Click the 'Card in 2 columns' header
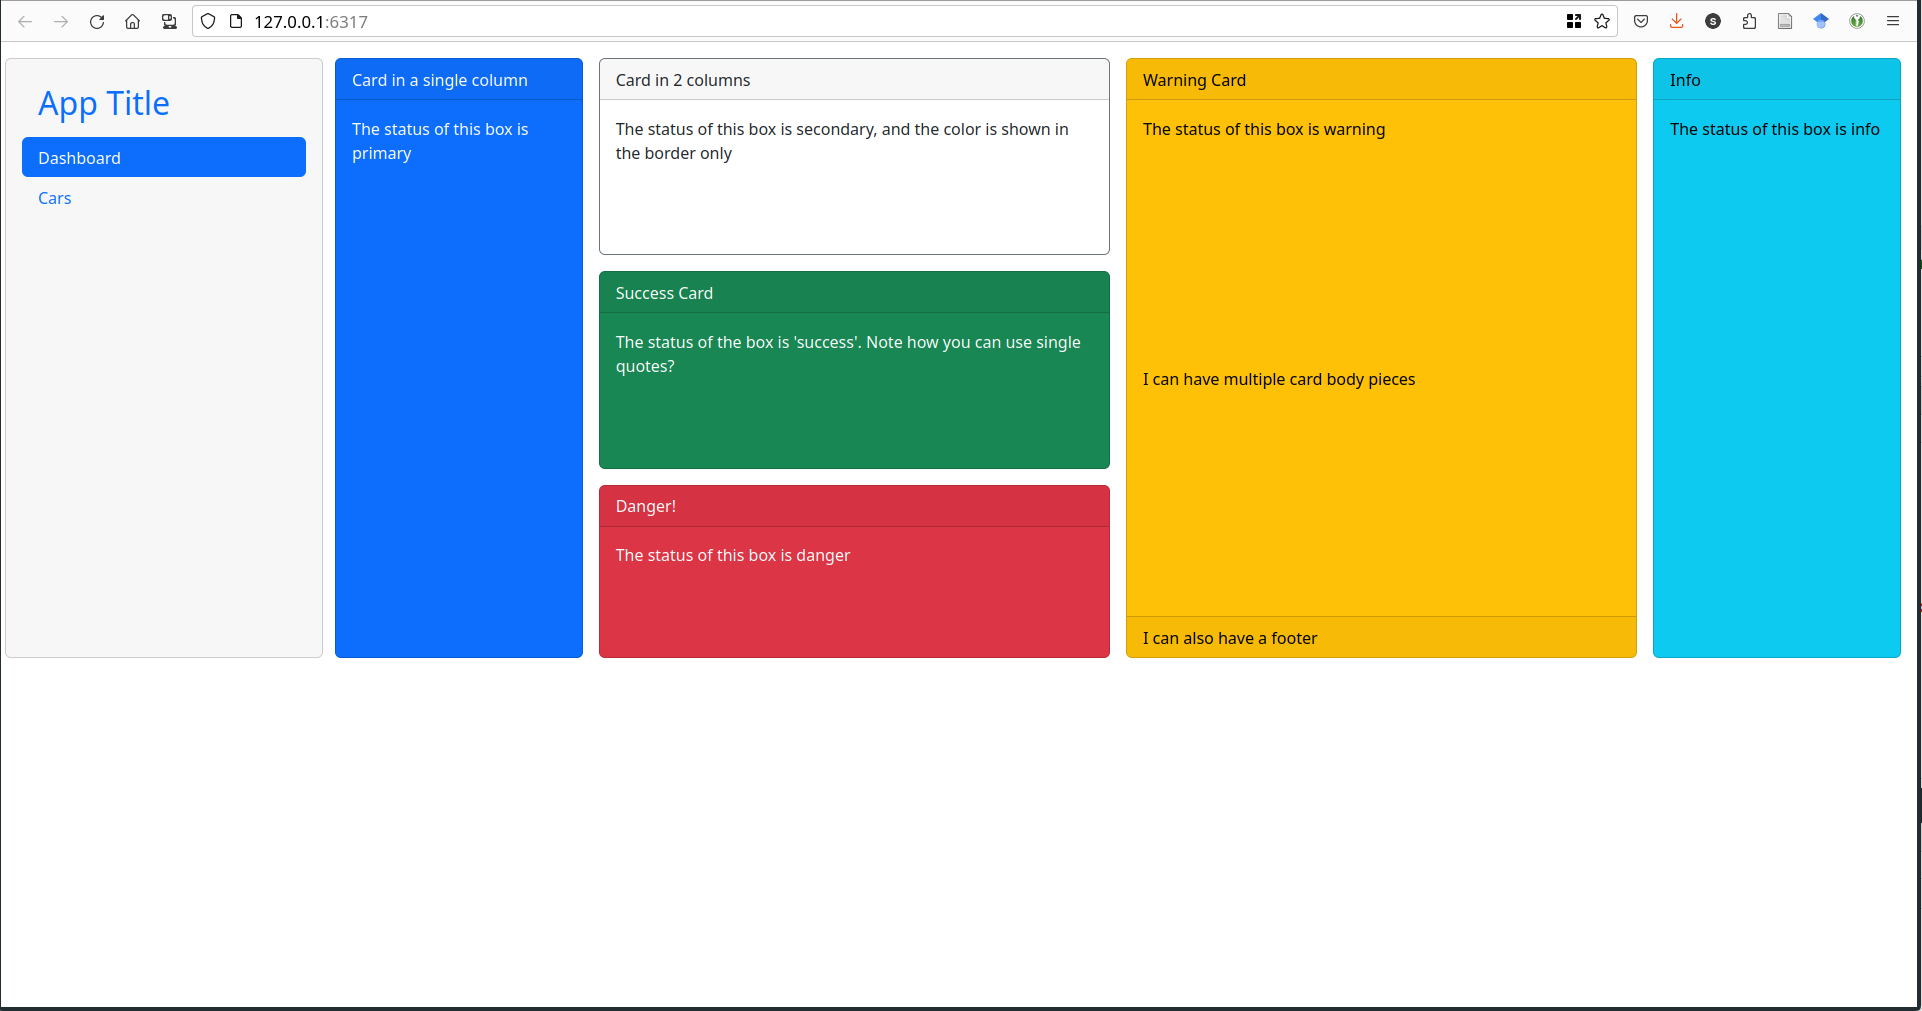Viewport: 1922px width, 1011px height. (x=854, y=80)
